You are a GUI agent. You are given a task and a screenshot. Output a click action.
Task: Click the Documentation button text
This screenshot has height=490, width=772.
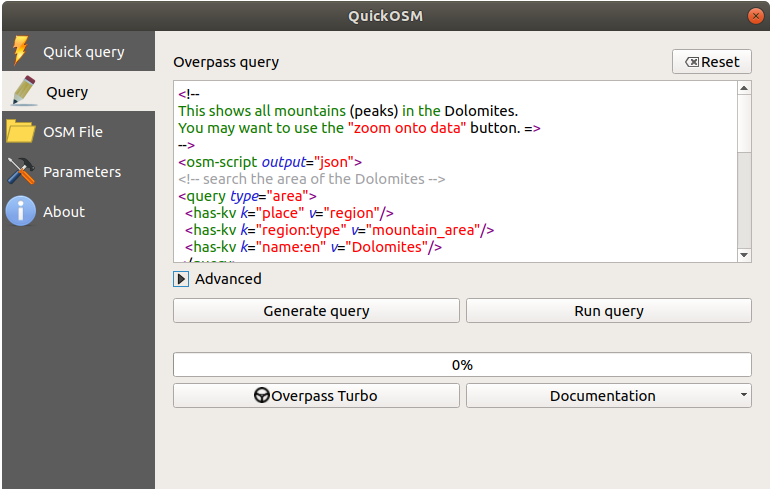tap(602, 396)
